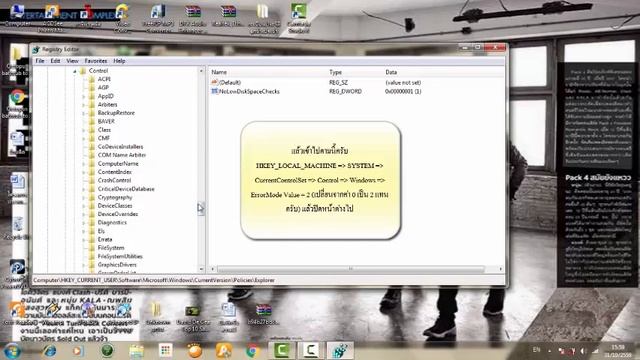Click the colorful grid app taskbar icon
The height and width of the screenshot is (360, 640).
(165, 351)
